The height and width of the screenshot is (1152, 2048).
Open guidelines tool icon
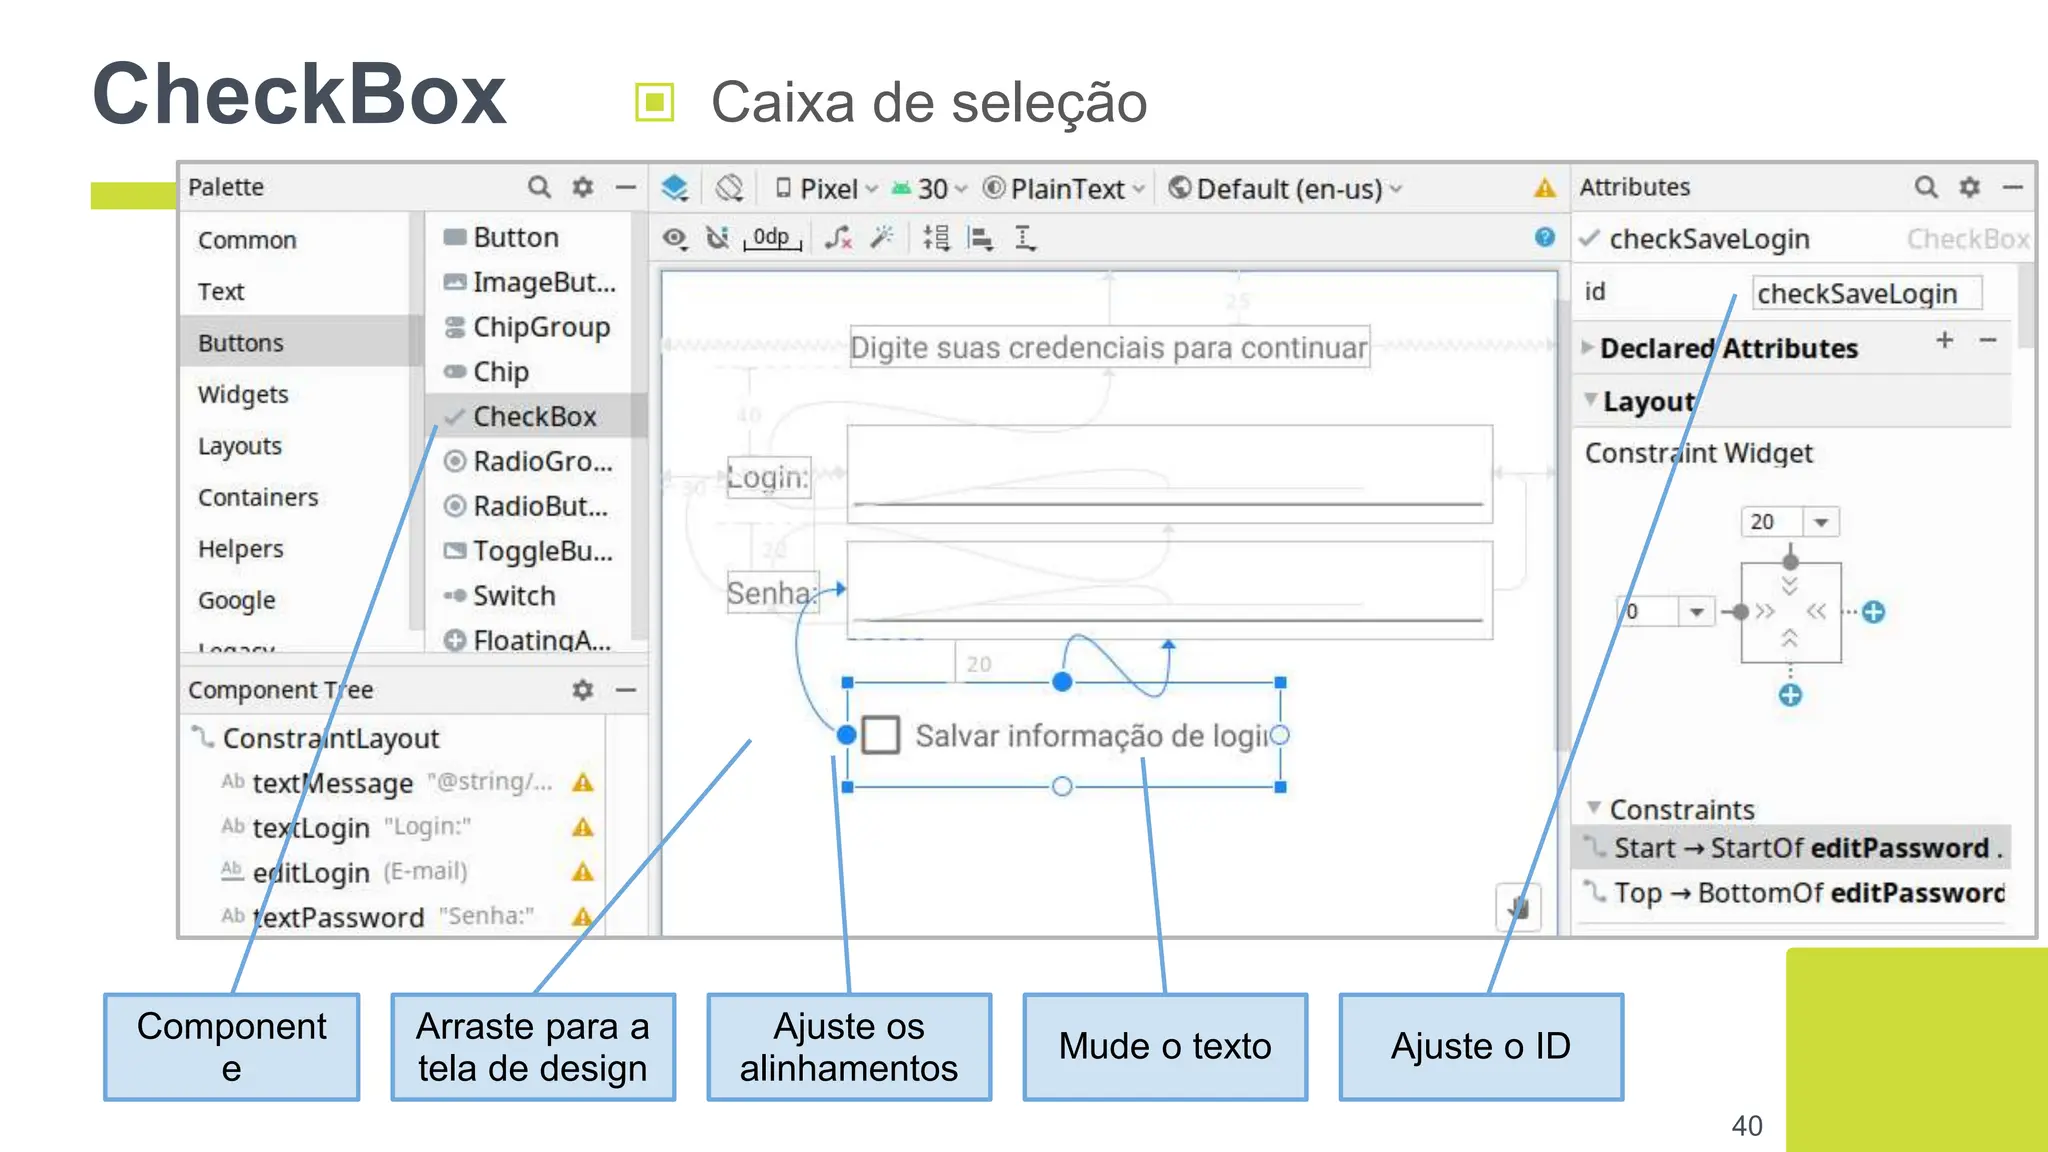pyautogui.click(x=1026, y=238)
